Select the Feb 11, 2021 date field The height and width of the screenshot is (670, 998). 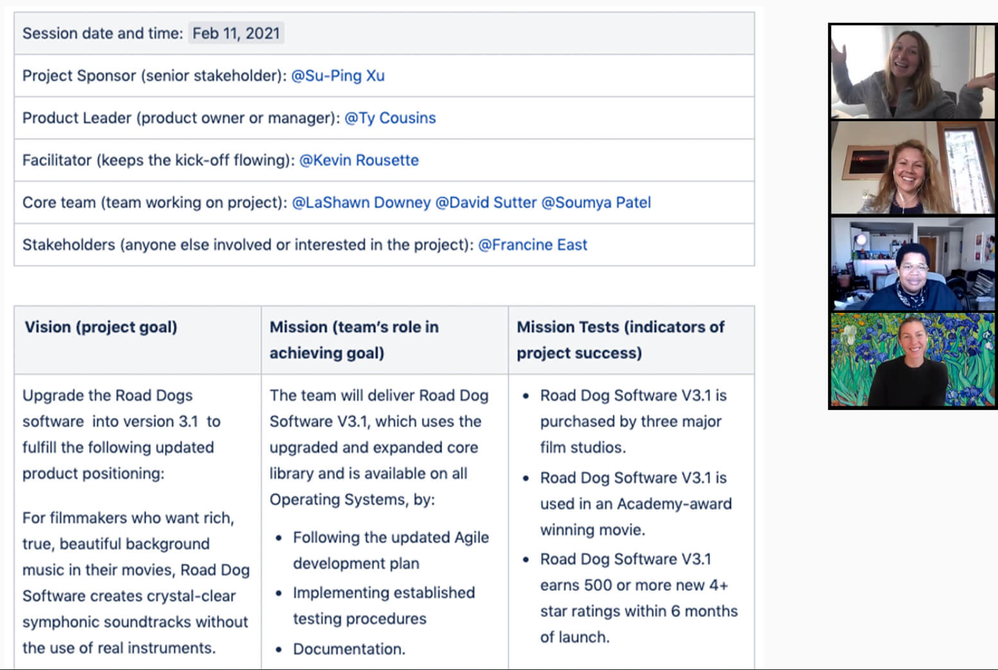click(236, 33)
